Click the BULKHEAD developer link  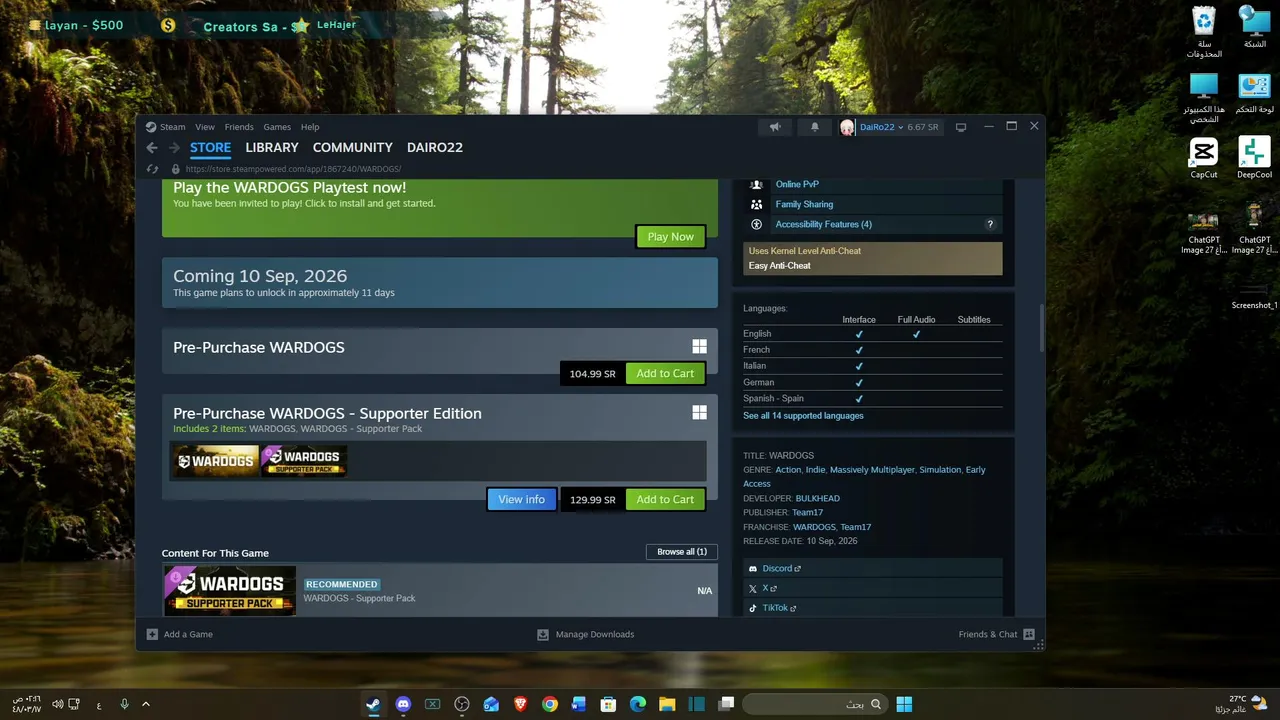tap(817, 498)
